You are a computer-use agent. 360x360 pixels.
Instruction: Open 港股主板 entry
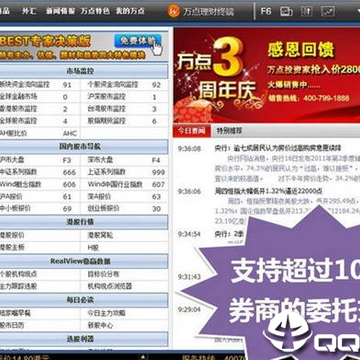click(12, 247)
